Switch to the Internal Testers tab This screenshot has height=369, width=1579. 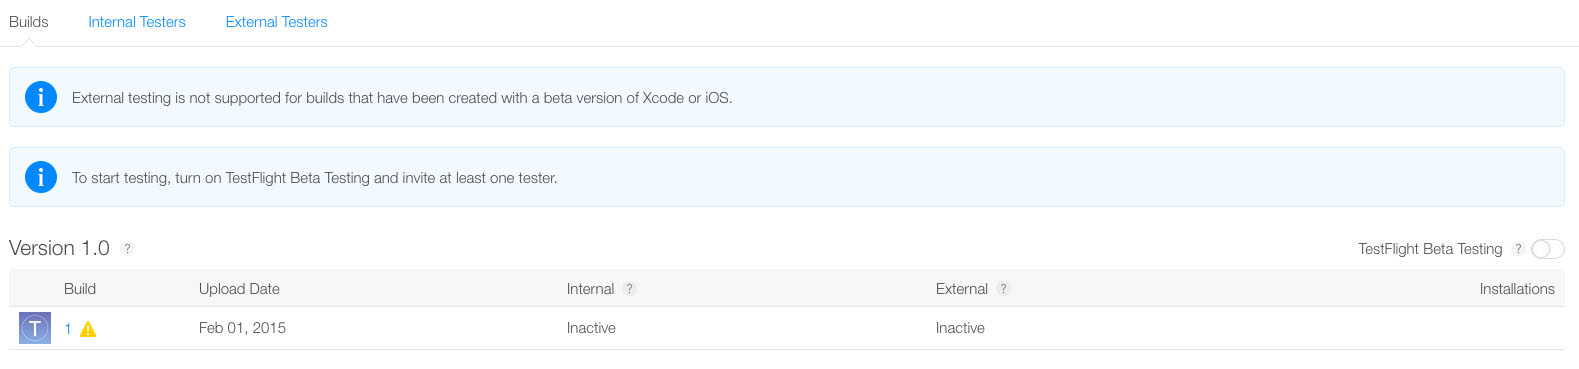click(x=137, y=22)
